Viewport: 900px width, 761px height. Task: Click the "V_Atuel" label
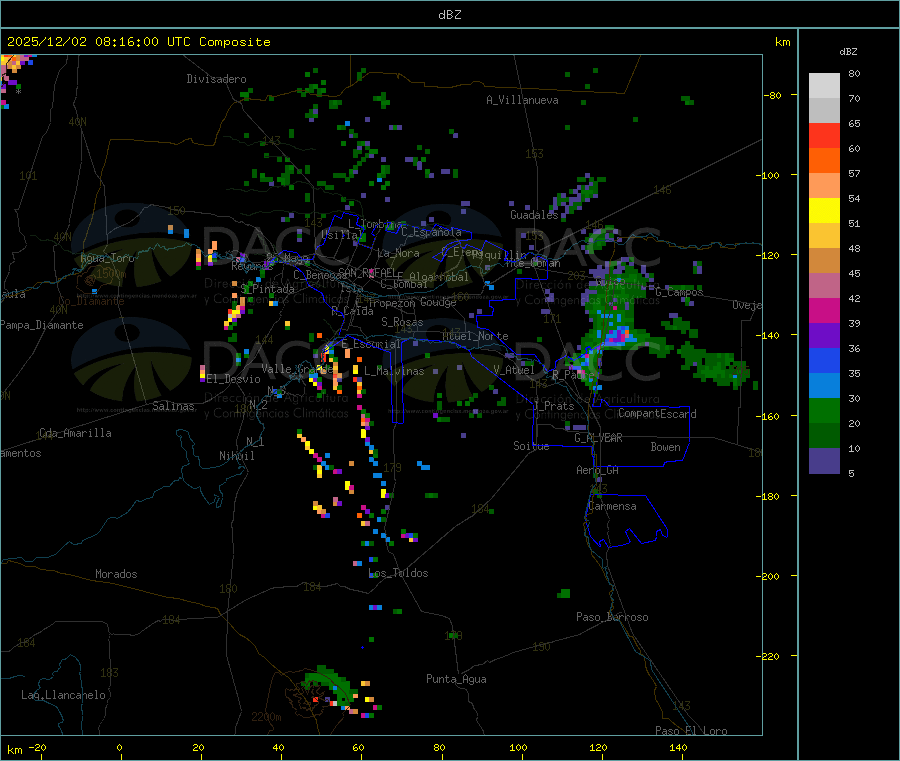click(513, 370)
